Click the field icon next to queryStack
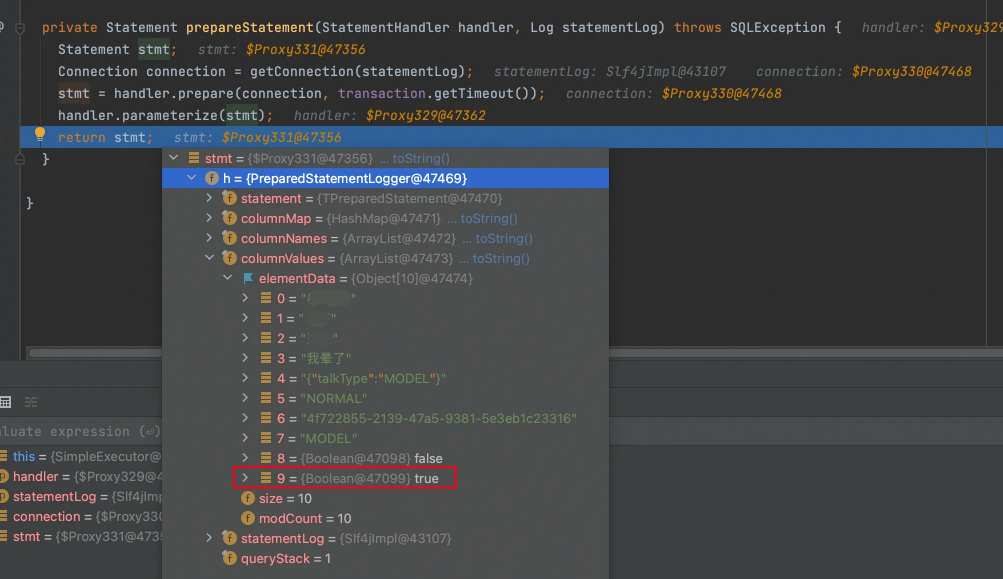The image size is (1003, 579). pyautogui.click(x=229, y=558)
